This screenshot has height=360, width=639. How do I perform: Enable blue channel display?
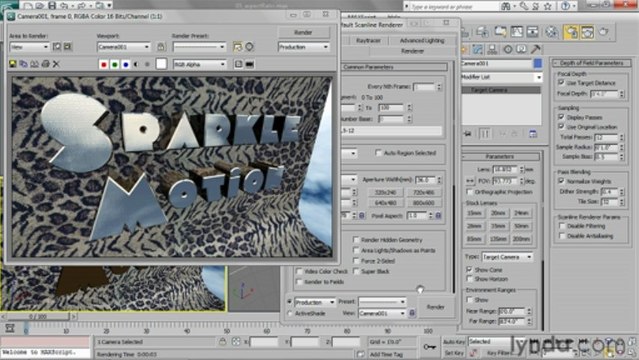click(126, 64)
